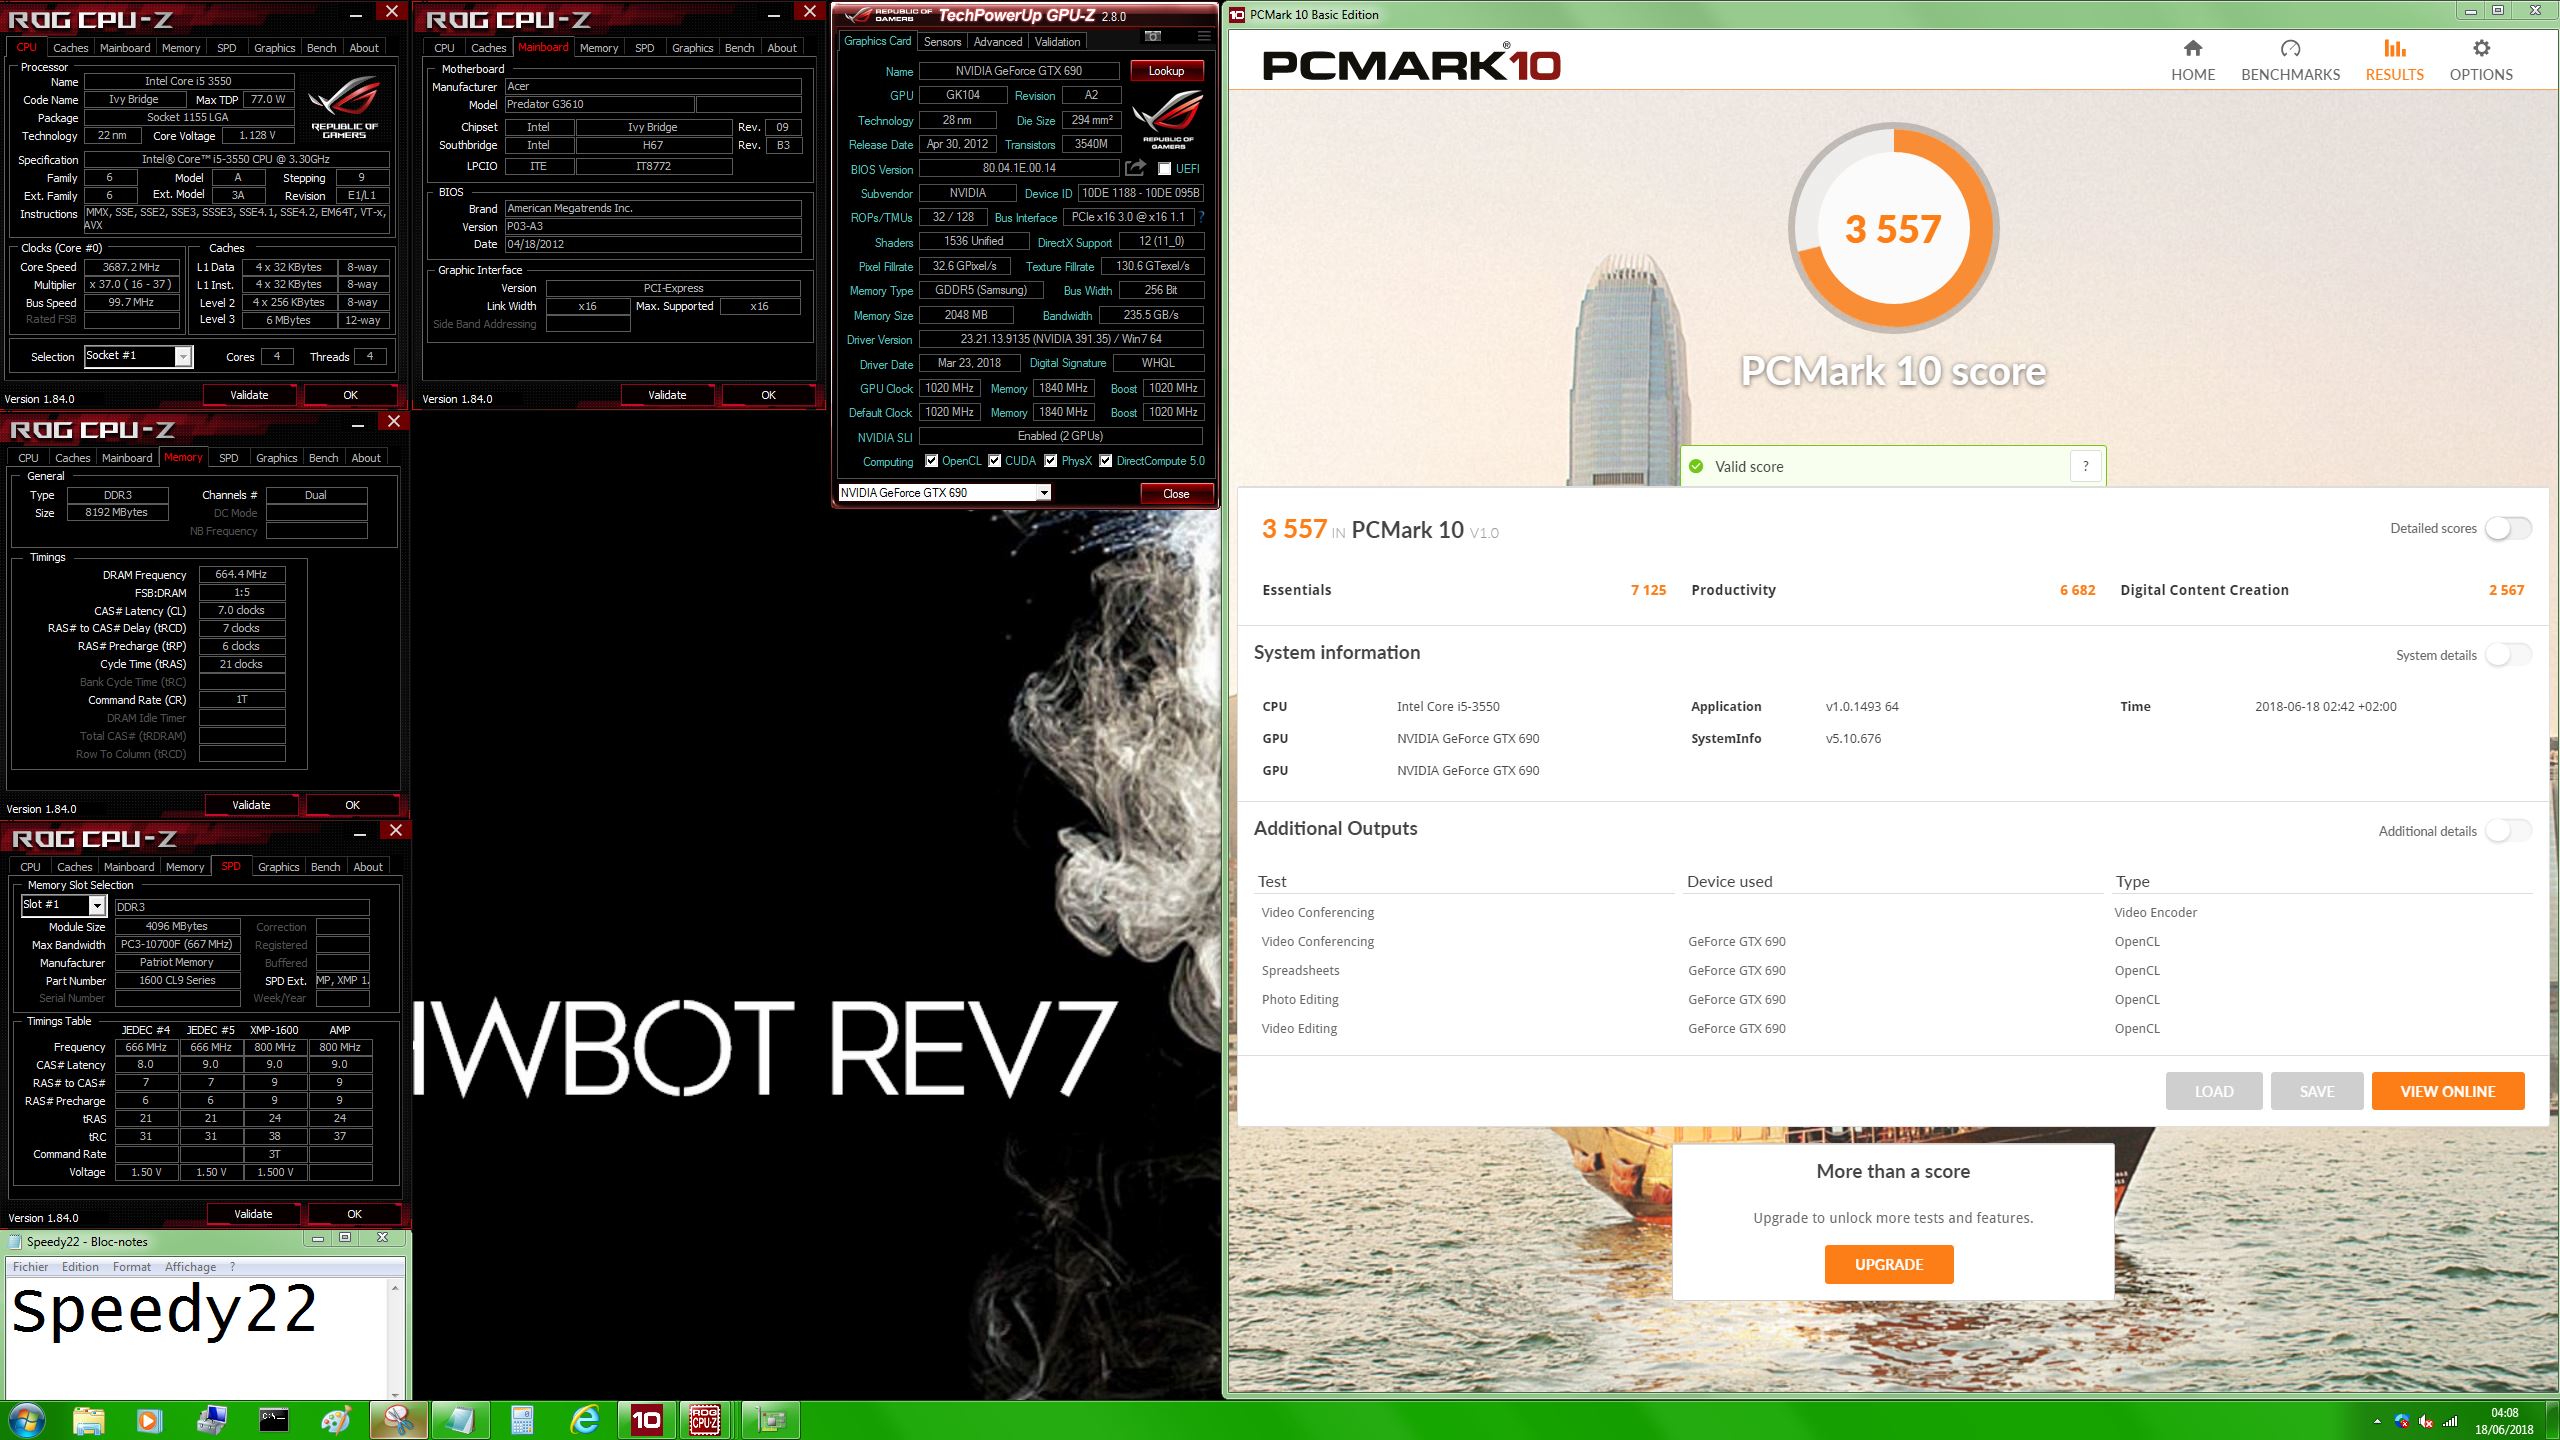The image size is (2560, 1440).
Task: Click the green Valid score checkmark icon
Action: tap(1696, 466)
